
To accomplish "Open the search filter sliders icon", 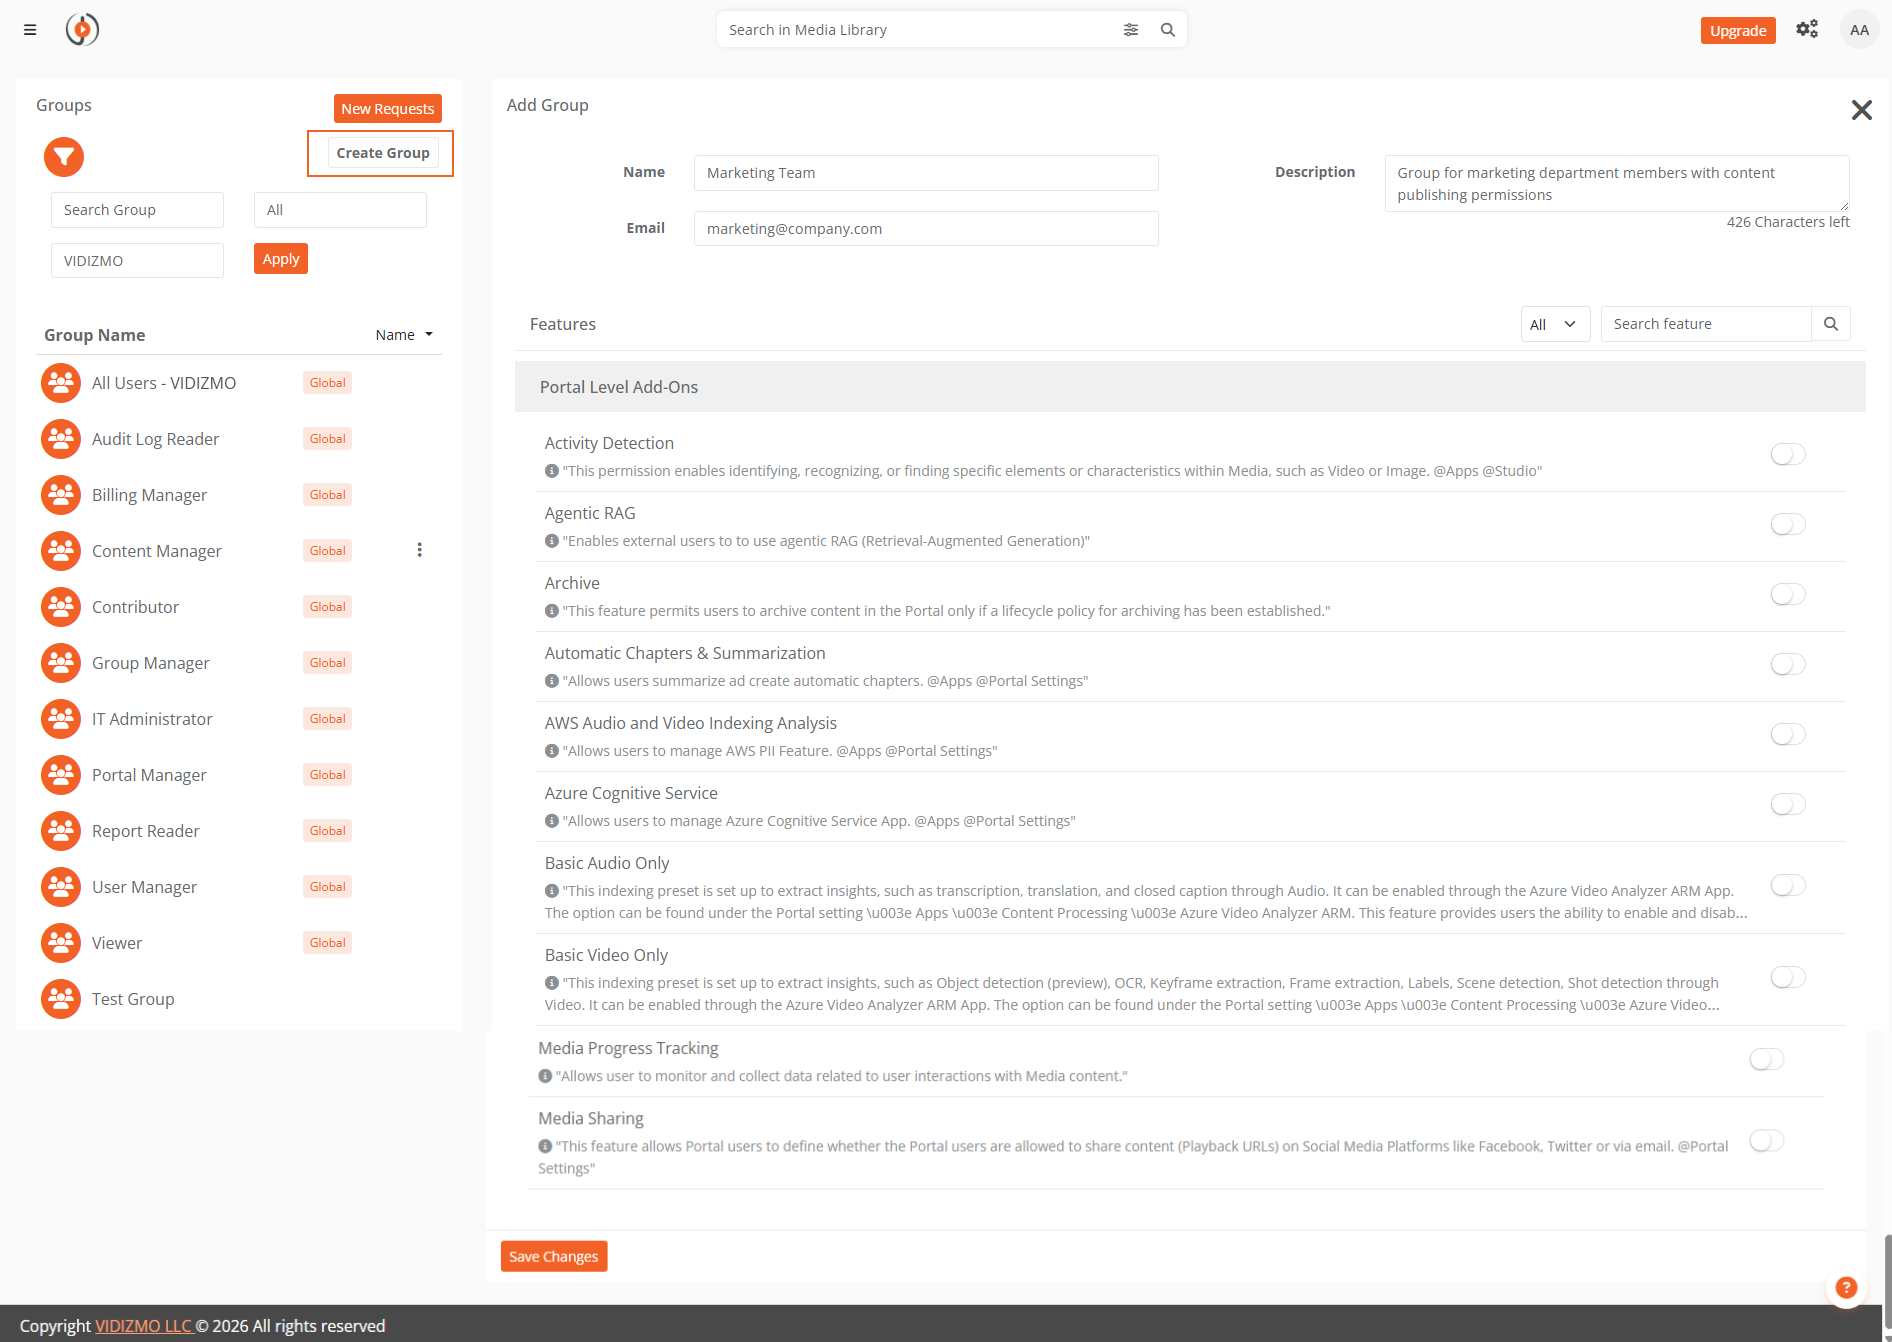I will pyautogui.click(x=1130, y=29).
